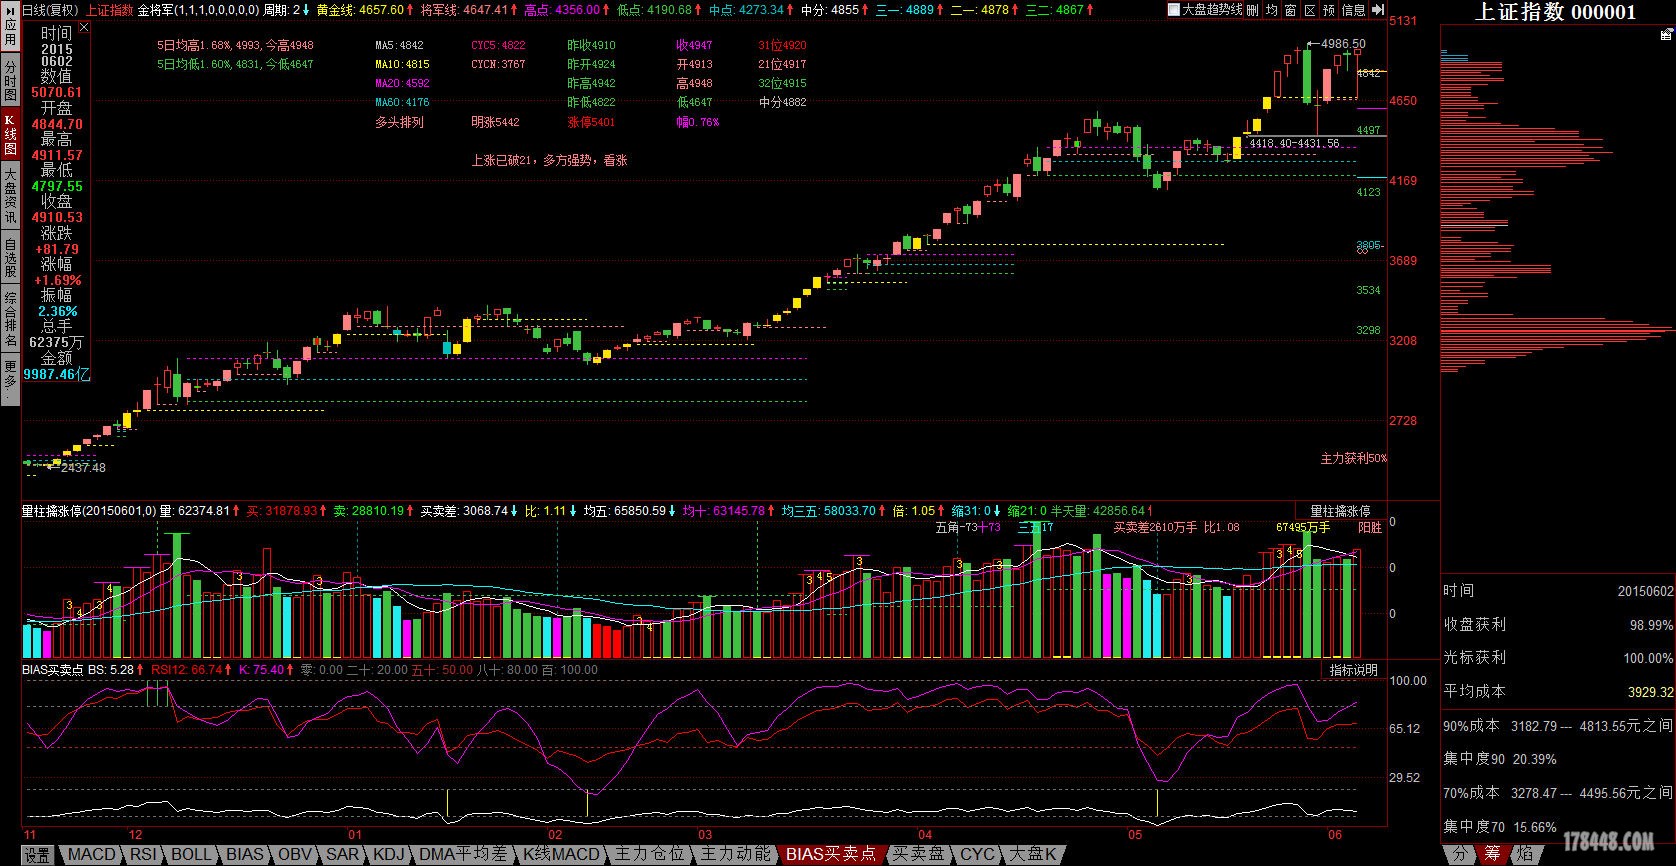Click the 删 toolbar button
Screen dimensions: 1676x866
(x=1252, y=10)
